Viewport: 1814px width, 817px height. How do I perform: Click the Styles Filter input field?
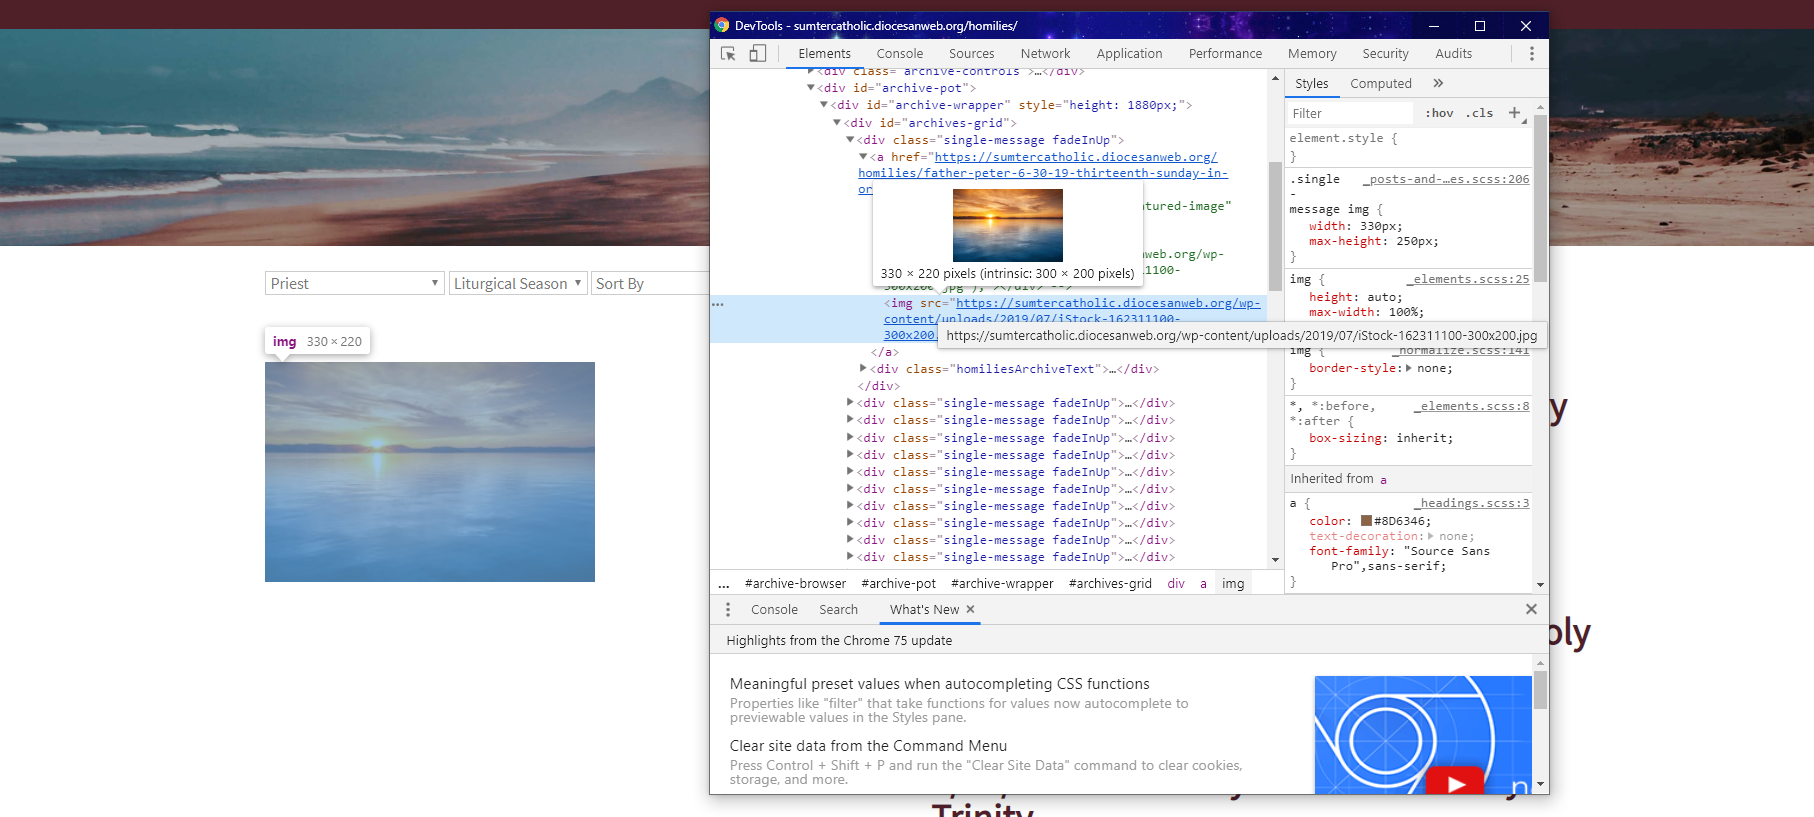[x=1350, y=114]
